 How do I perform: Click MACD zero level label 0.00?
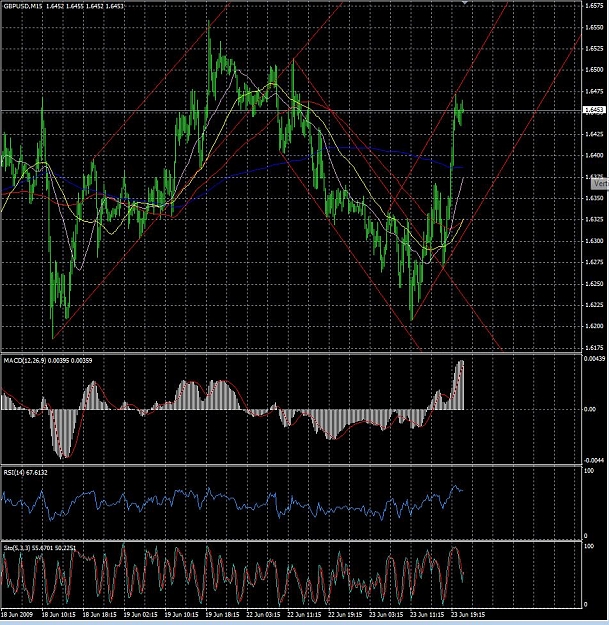point(589,409)
